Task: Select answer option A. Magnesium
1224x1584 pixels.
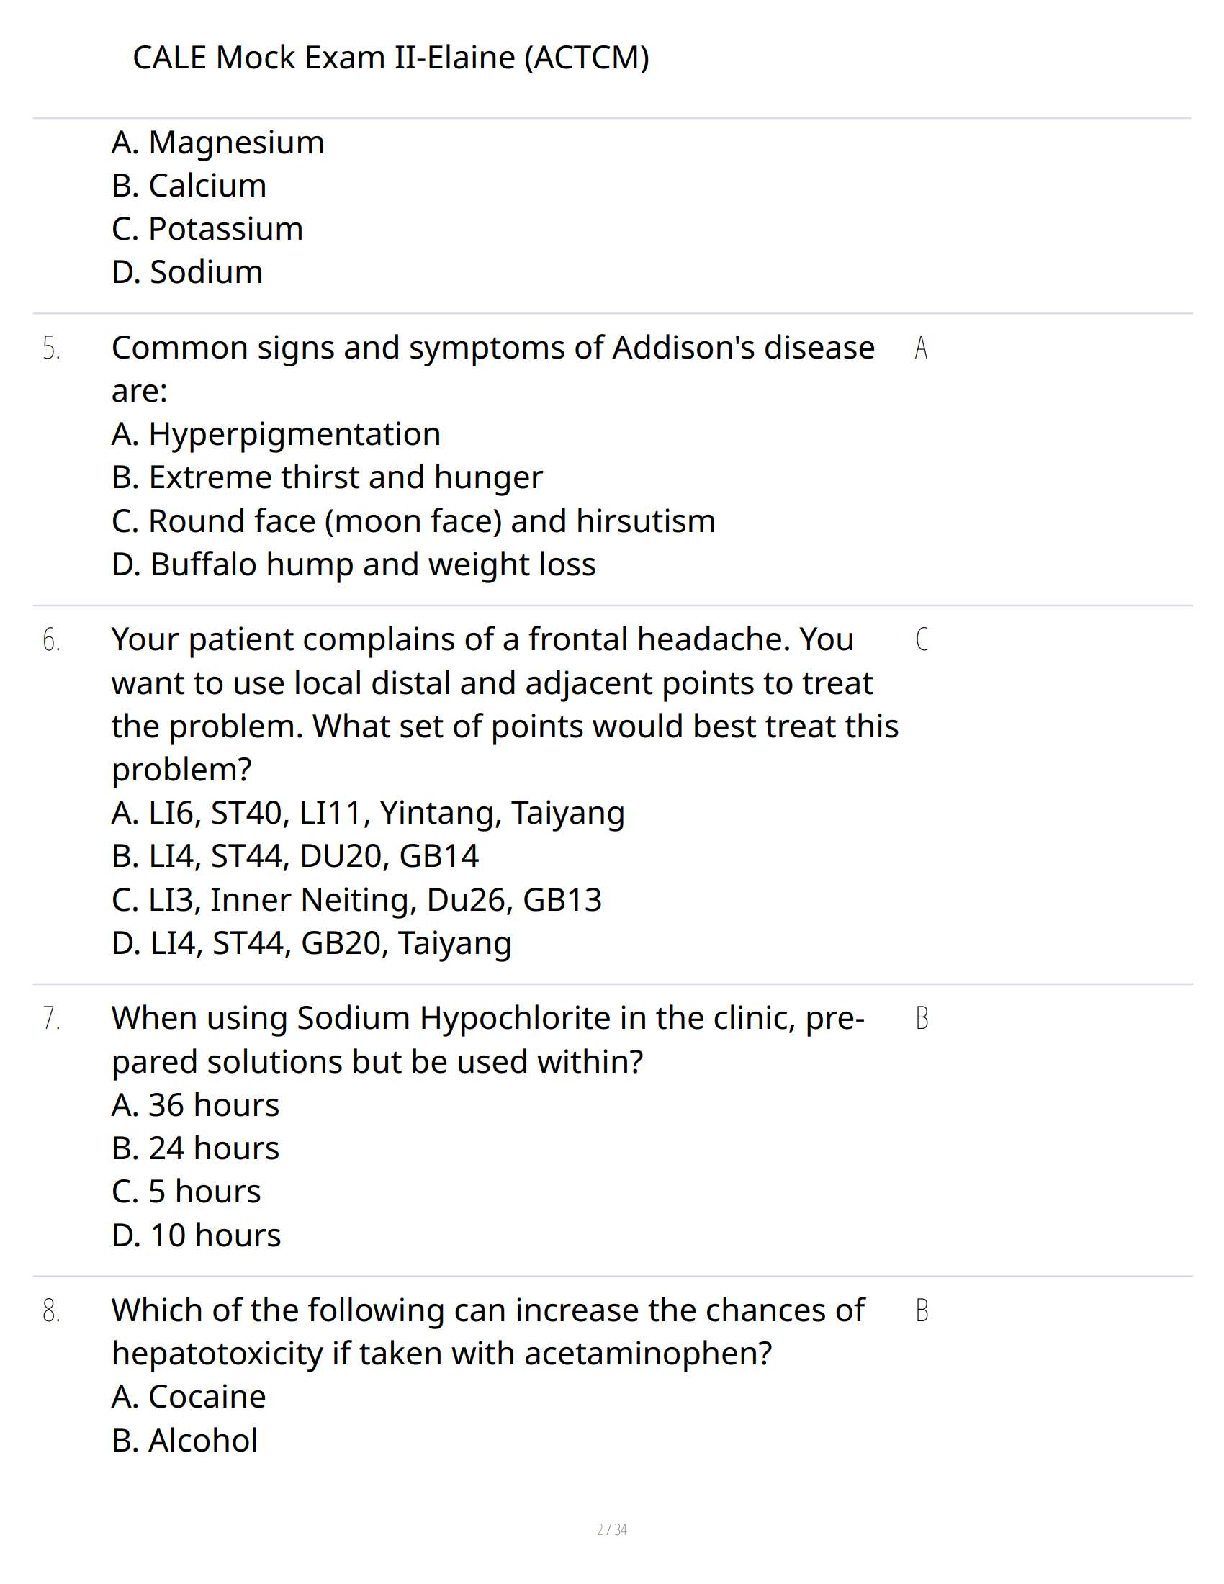Action: [x=218, y=142]
